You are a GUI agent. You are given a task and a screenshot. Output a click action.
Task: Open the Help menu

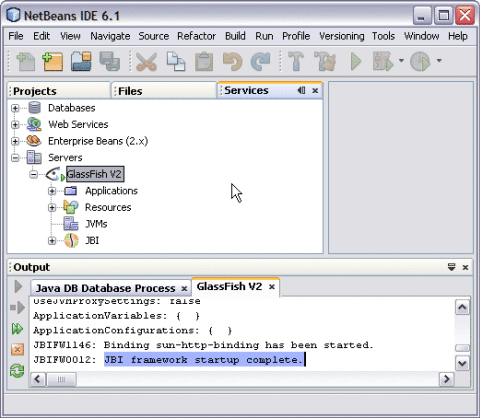458,36
